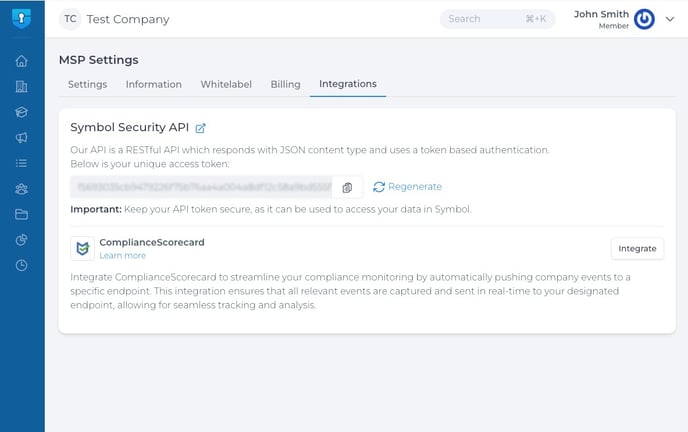
Task: Click the Integrate button for ComplianceScorecard
Action: click(637, 248)
